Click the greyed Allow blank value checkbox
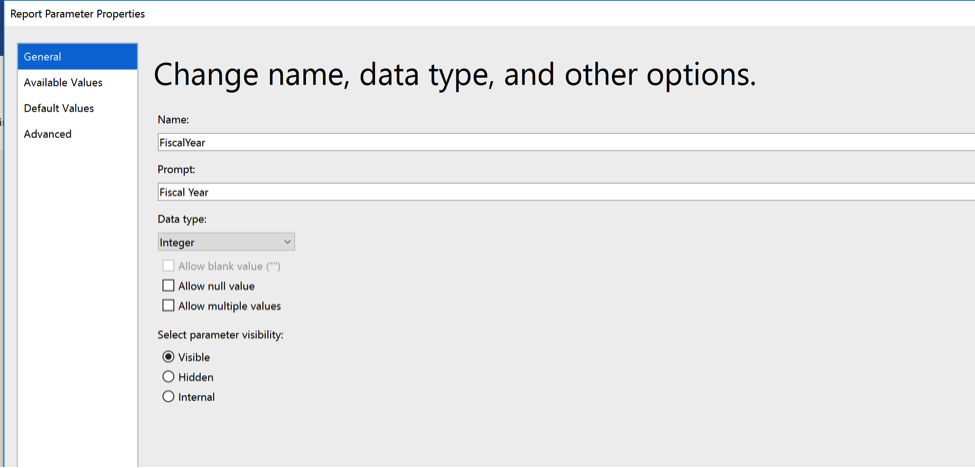The image size is (975, 468). pos(168,266)
